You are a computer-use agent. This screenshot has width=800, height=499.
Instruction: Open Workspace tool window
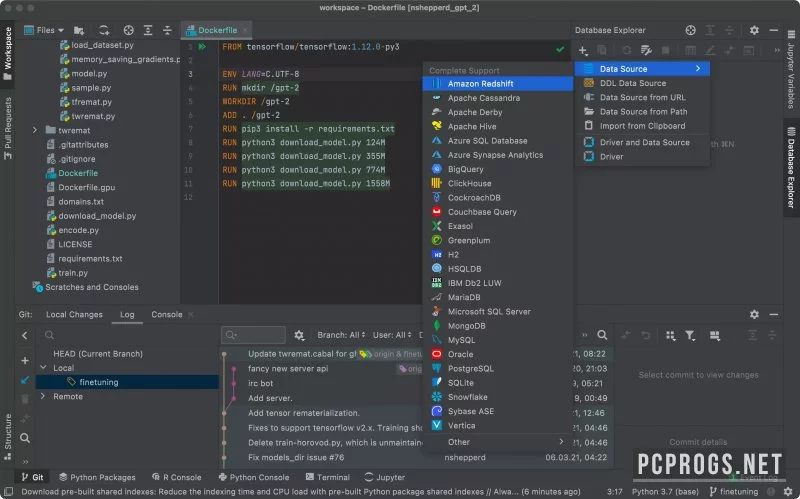pos(7,54)
